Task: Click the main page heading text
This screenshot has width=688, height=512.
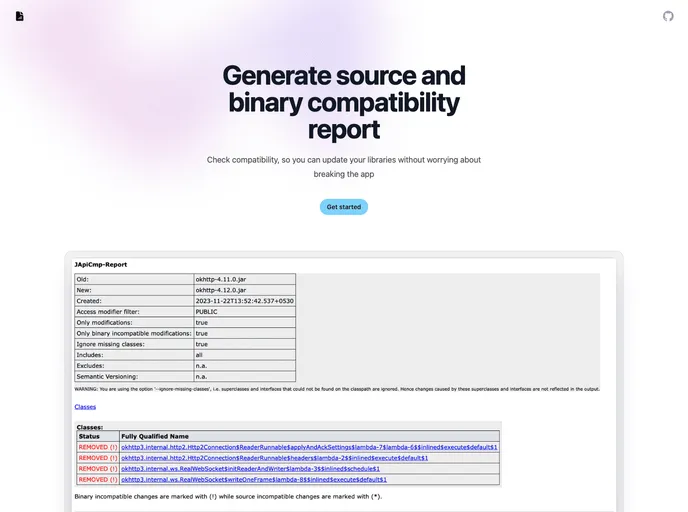Action: (x=343, y=102)
